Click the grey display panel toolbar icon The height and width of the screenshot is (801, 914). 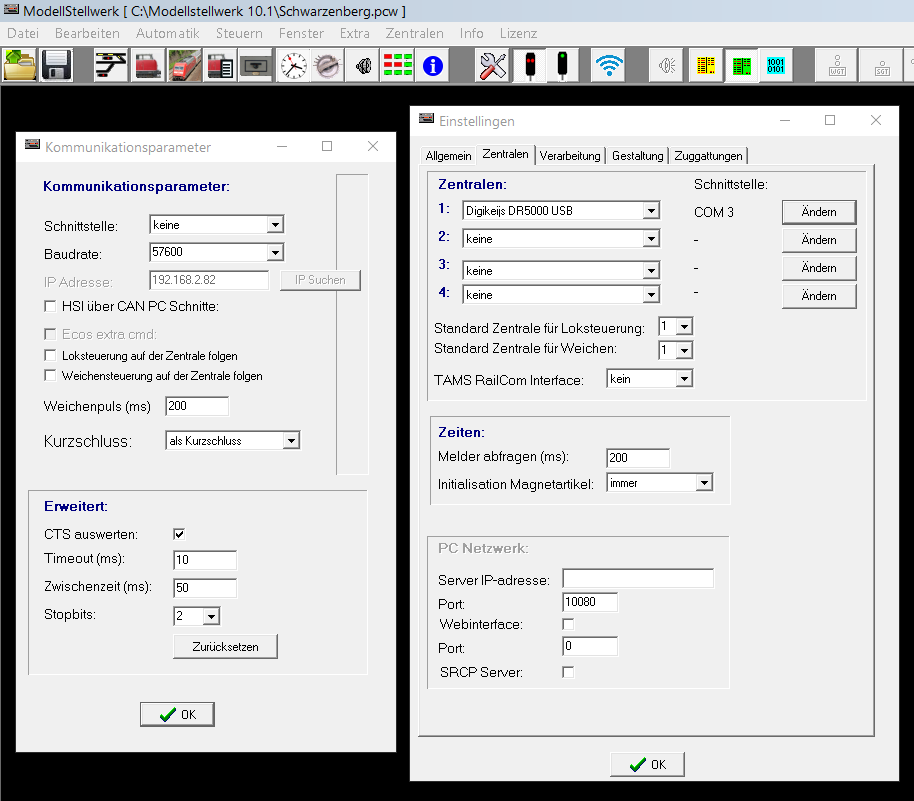256,65
